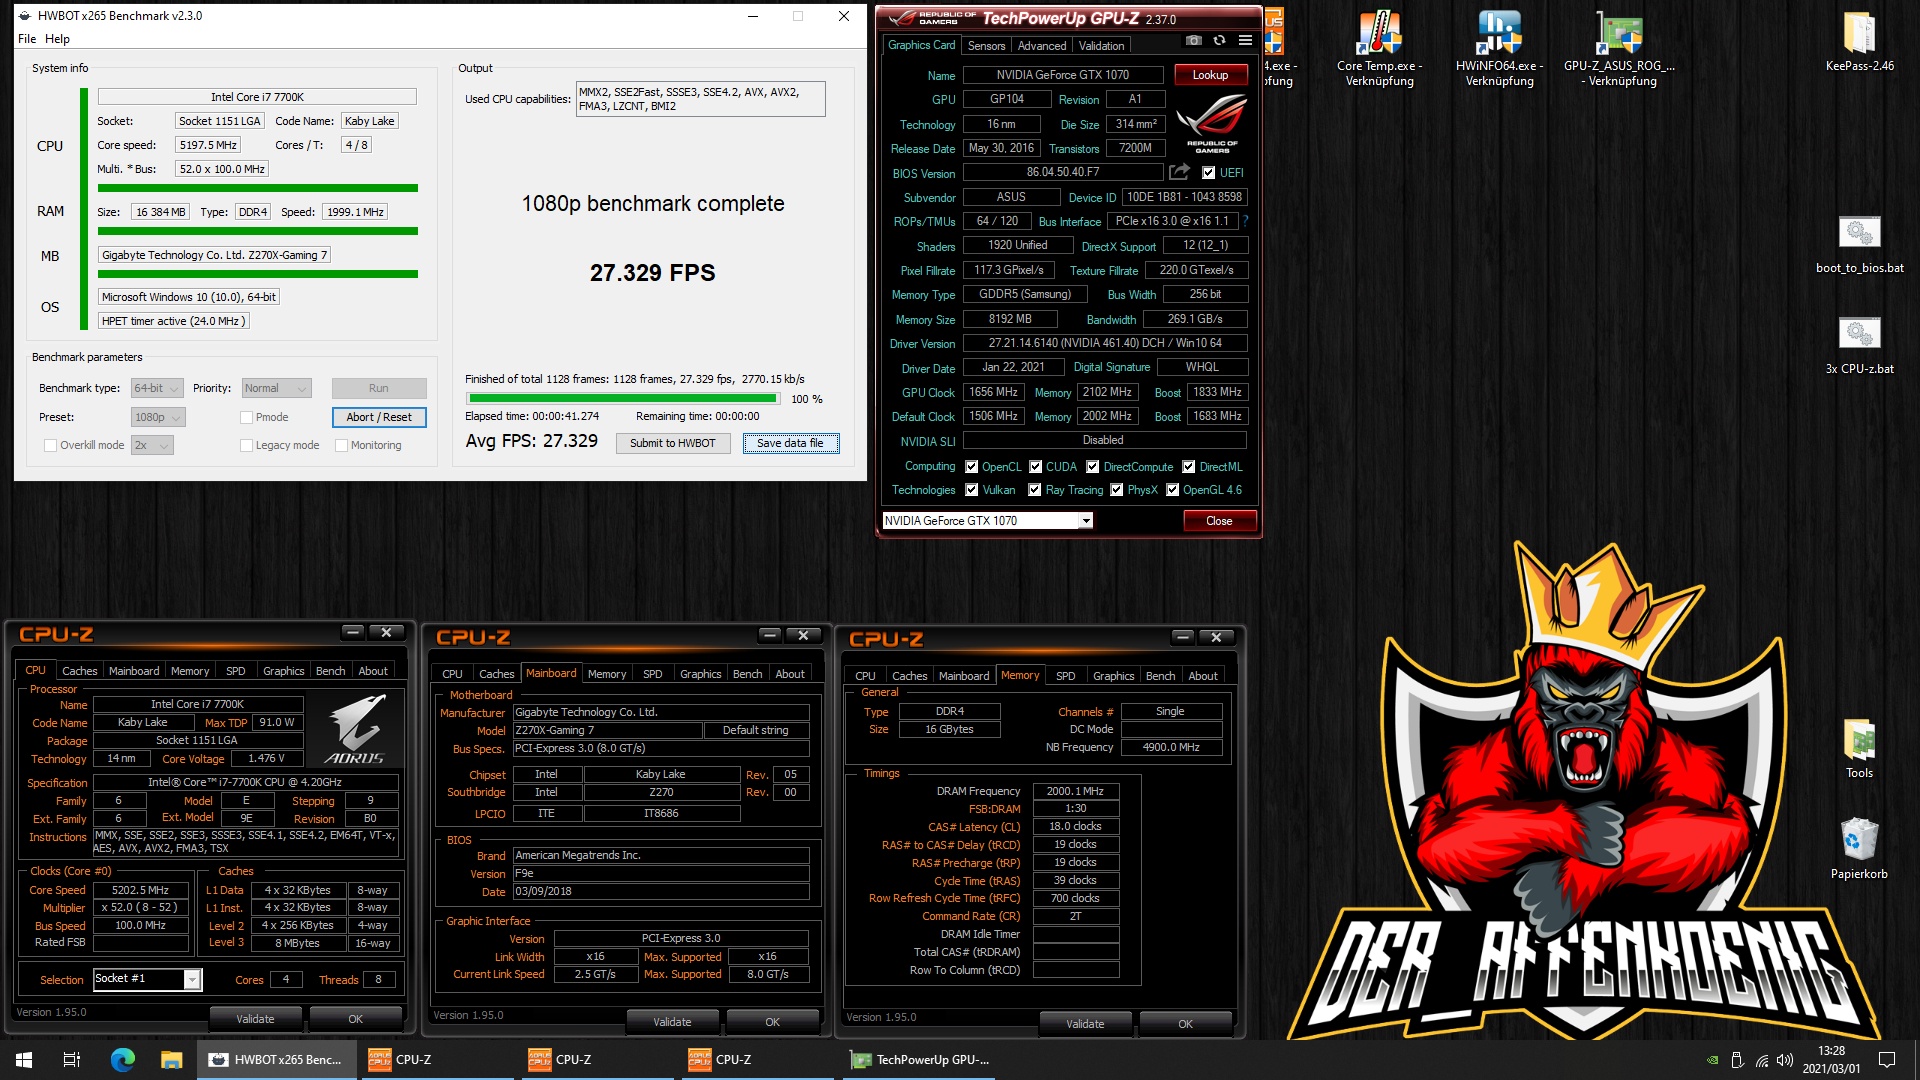Open the Windows Start menu
1920x1080 pixels.
[x=24, y=1060]
